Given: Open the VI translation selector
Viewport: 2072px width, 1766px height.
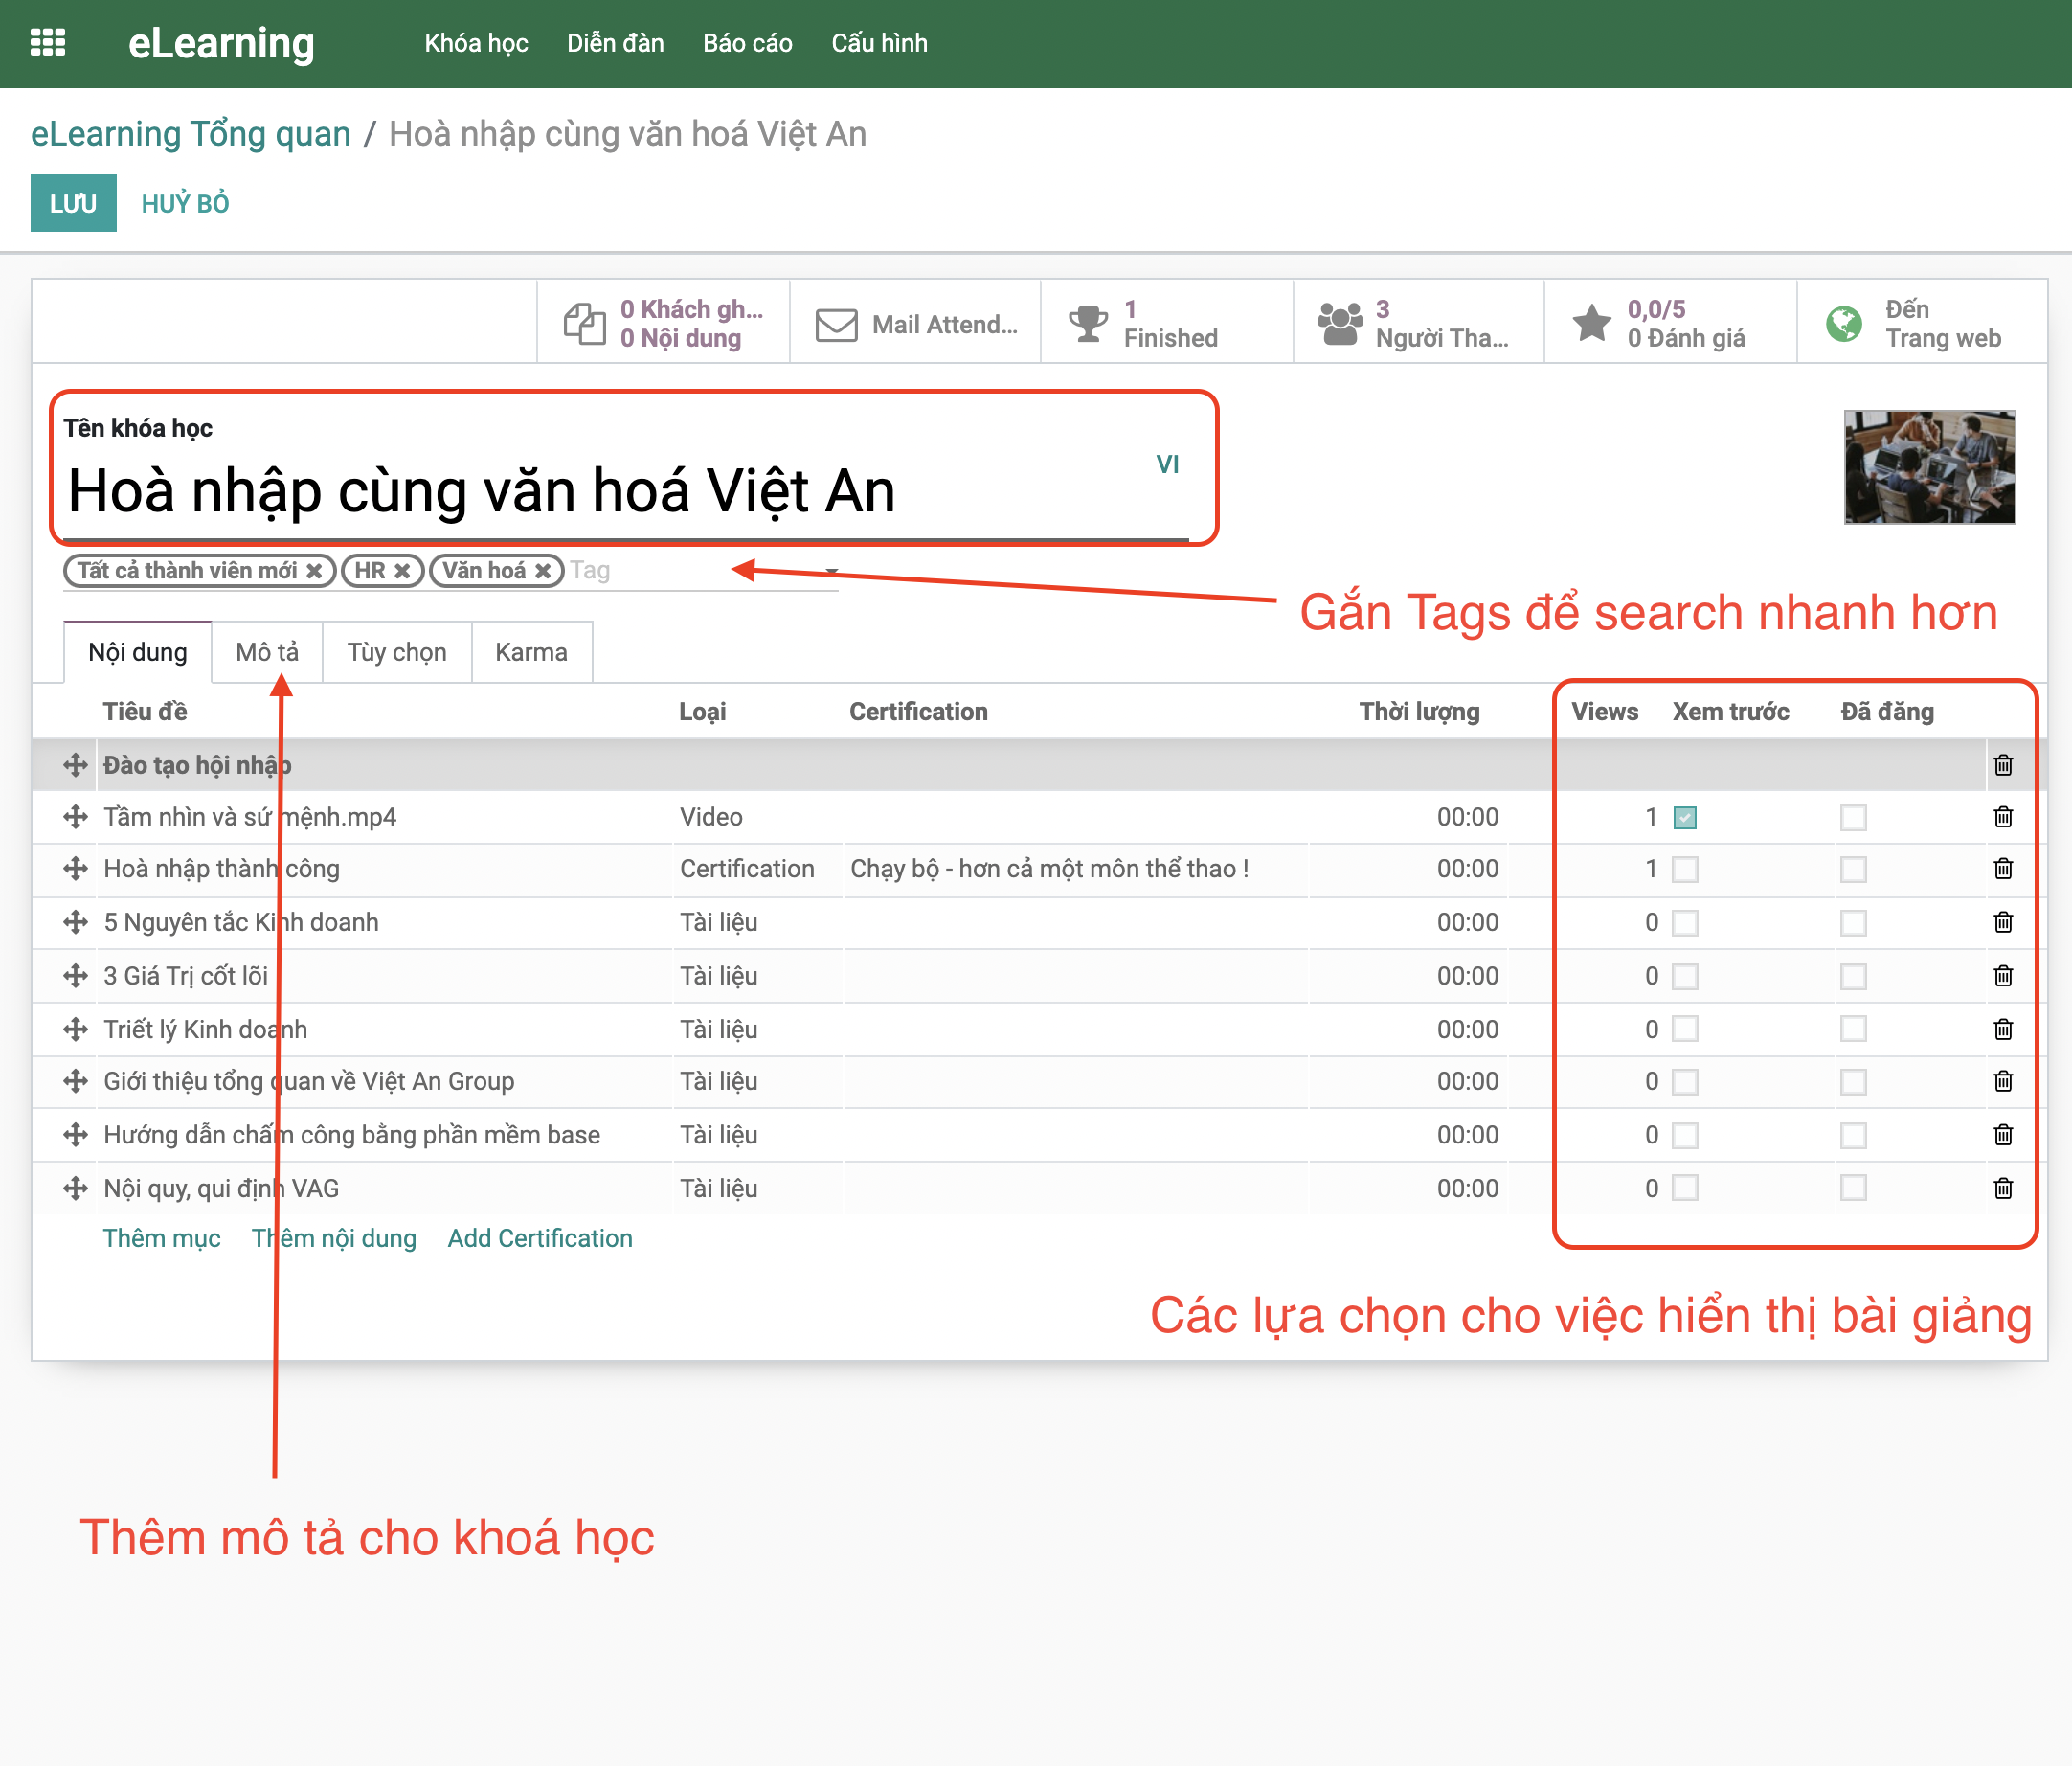Looking at the screenshot, I should click(x=1167, y=464).
